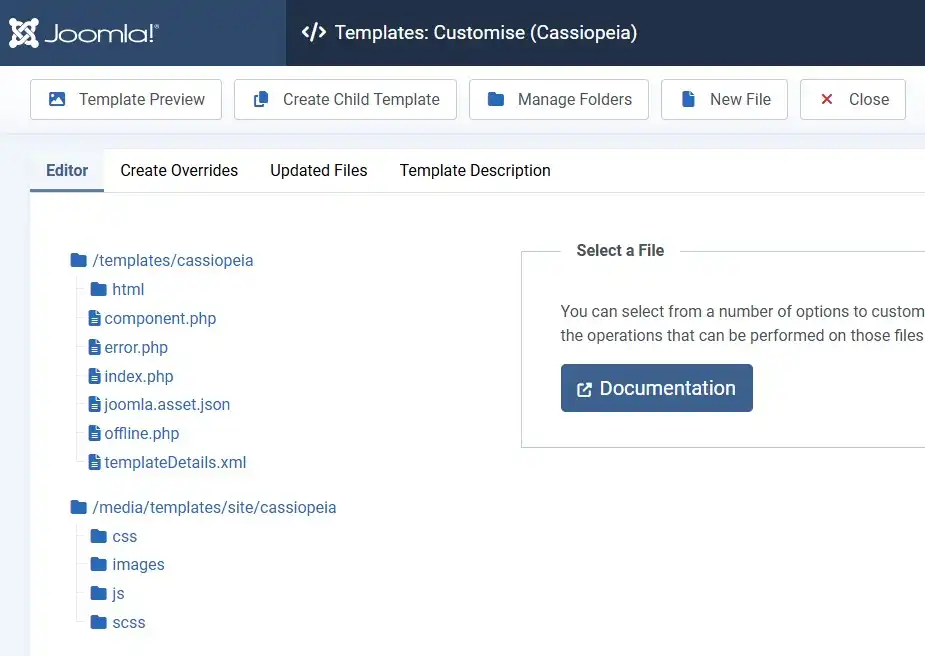This screenshot has height=656, width=925.
Task: Click the scss folder icon
Action: pos(99,622)
